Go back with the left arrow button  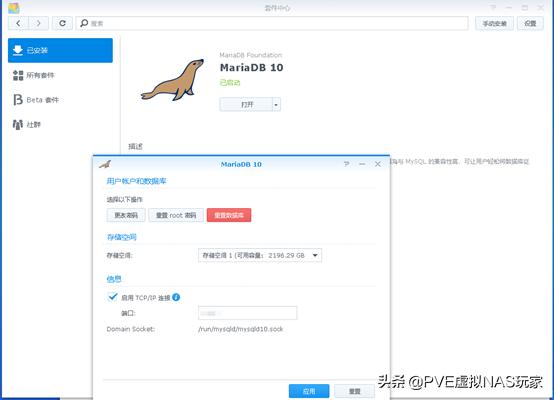point(18,23)
